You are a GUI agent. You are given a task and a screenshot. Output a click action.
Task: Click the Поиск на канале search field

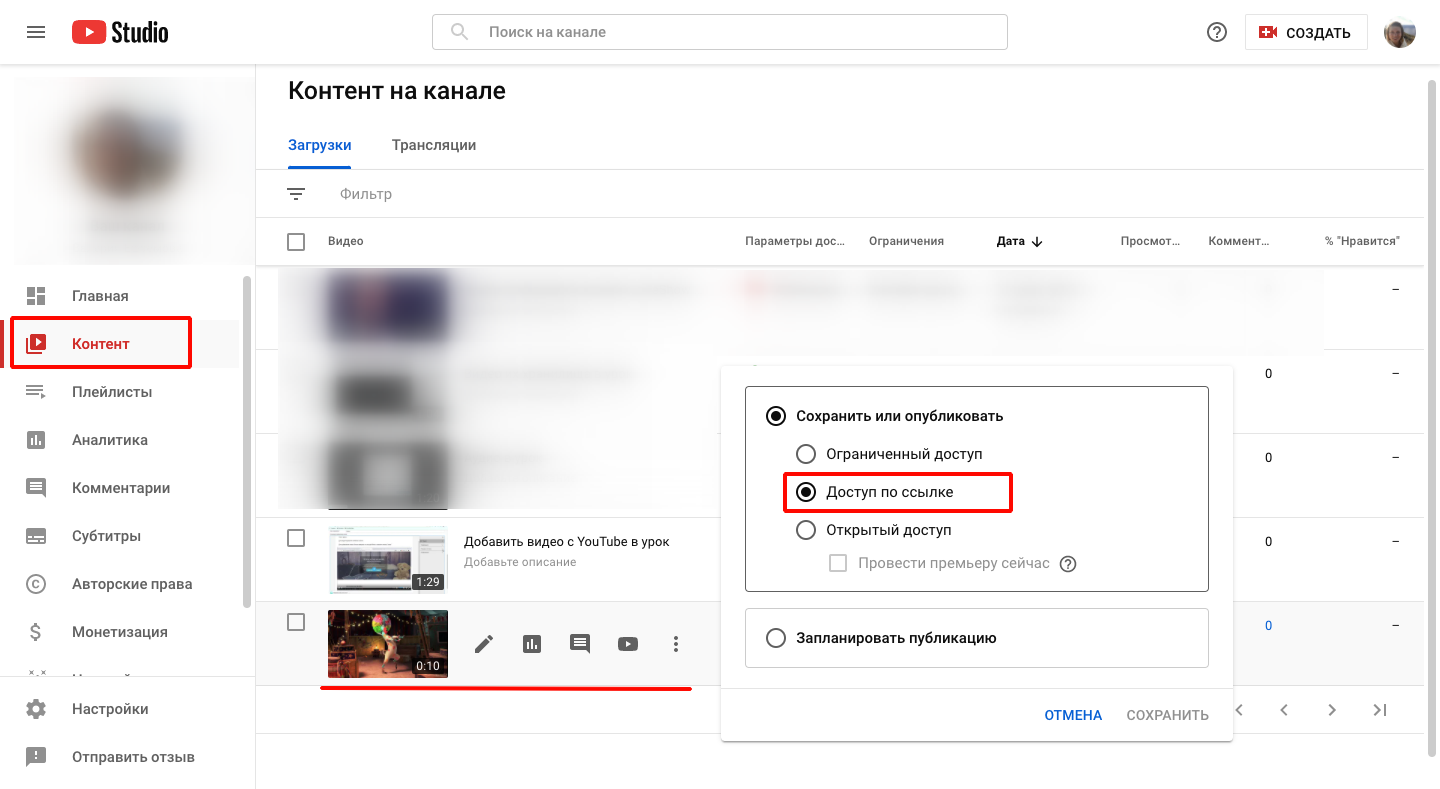click(x=720, y=32)
